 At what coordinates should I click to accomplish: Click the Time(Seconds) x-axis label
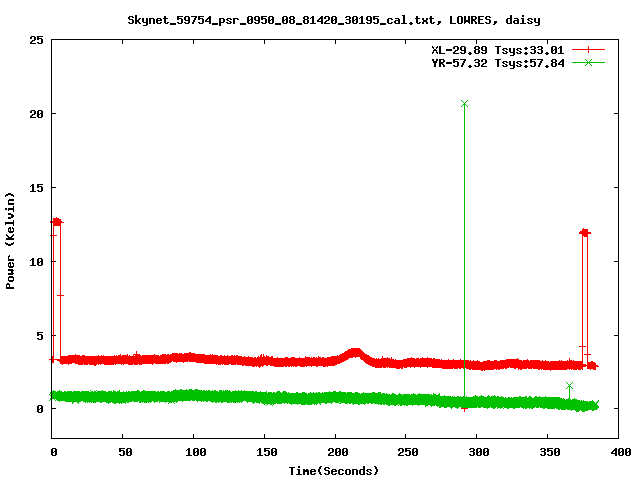[334, 471]
